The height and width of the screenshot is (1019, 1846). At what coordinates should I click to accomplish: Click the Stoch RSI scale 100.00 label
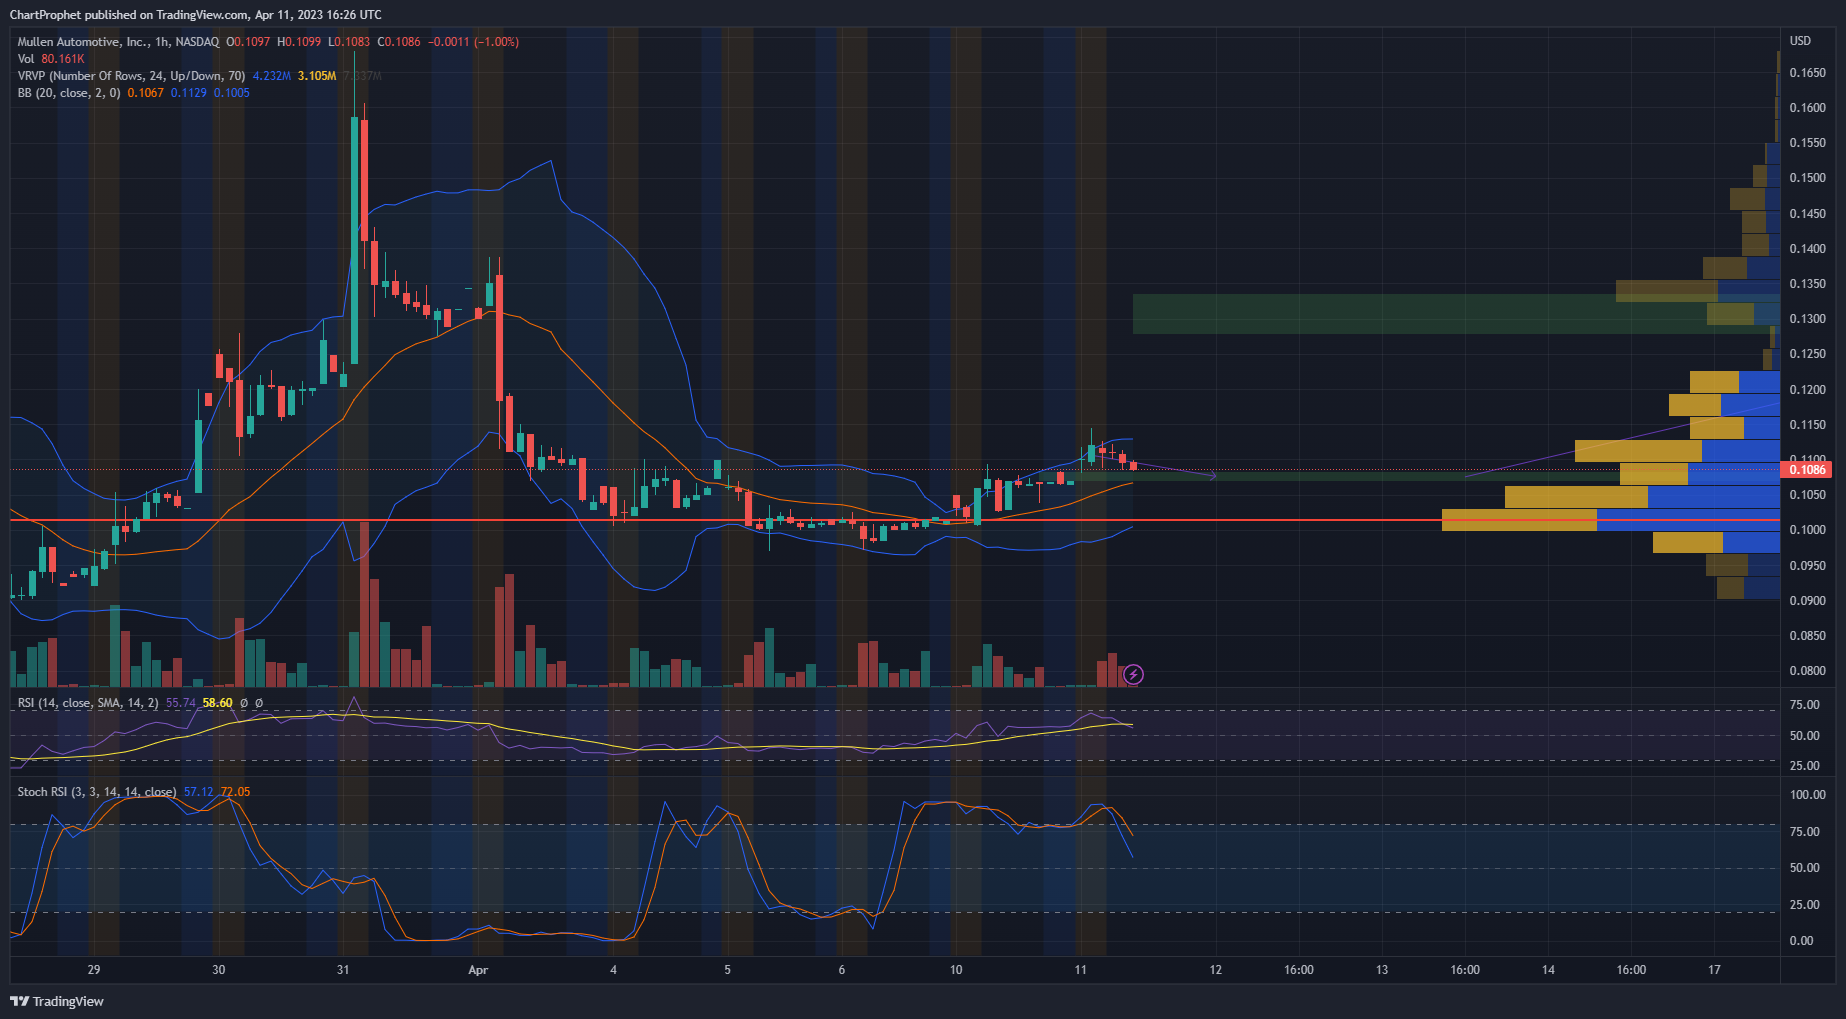tap(1807, 795)
